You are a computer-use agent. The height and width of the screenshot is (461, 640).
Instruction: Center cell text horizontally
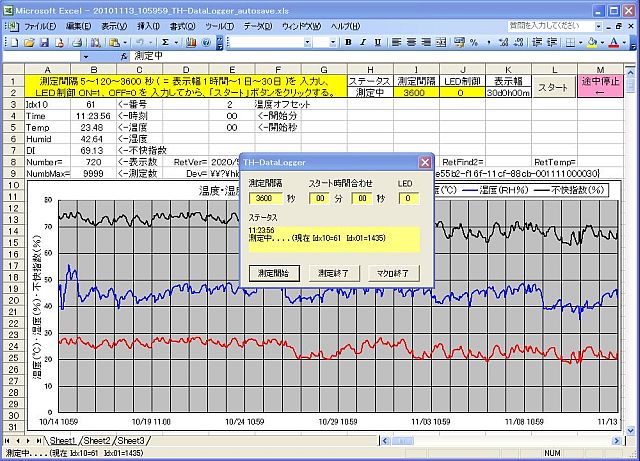[x=411, y=42]
